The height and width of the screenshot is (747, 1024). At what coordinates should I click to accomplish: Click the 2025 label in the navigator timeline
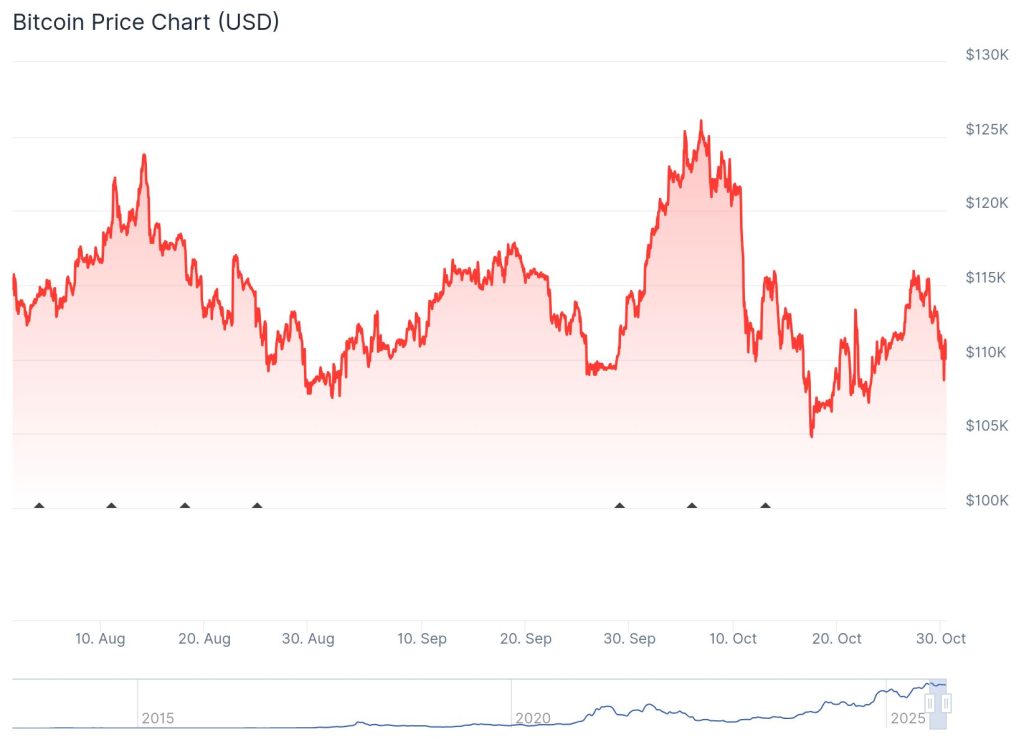pyautogui.click(x=906, y=718)
